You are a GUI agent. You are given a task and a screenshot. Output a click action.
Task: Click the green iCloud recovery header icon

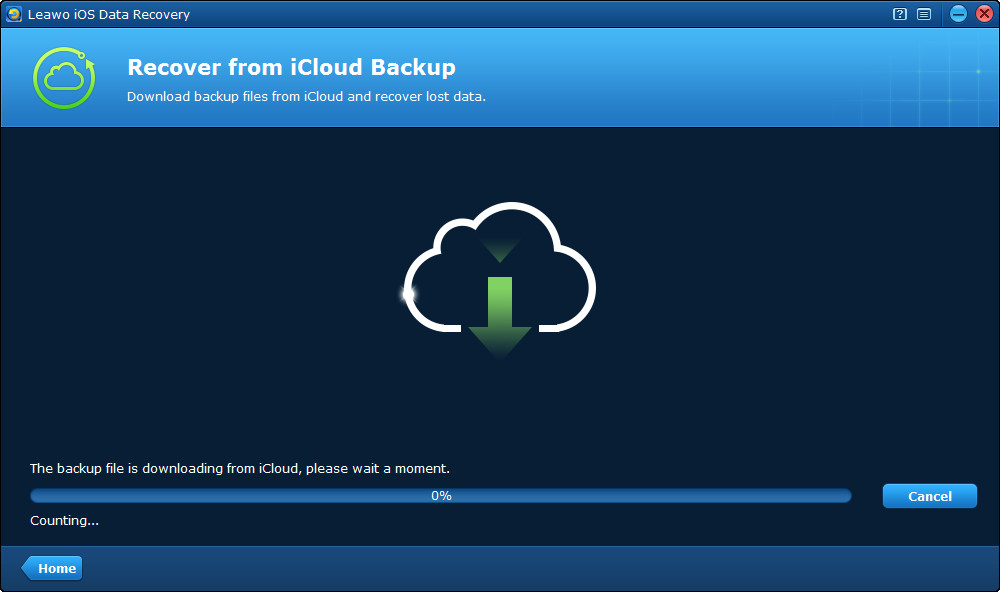64,77
